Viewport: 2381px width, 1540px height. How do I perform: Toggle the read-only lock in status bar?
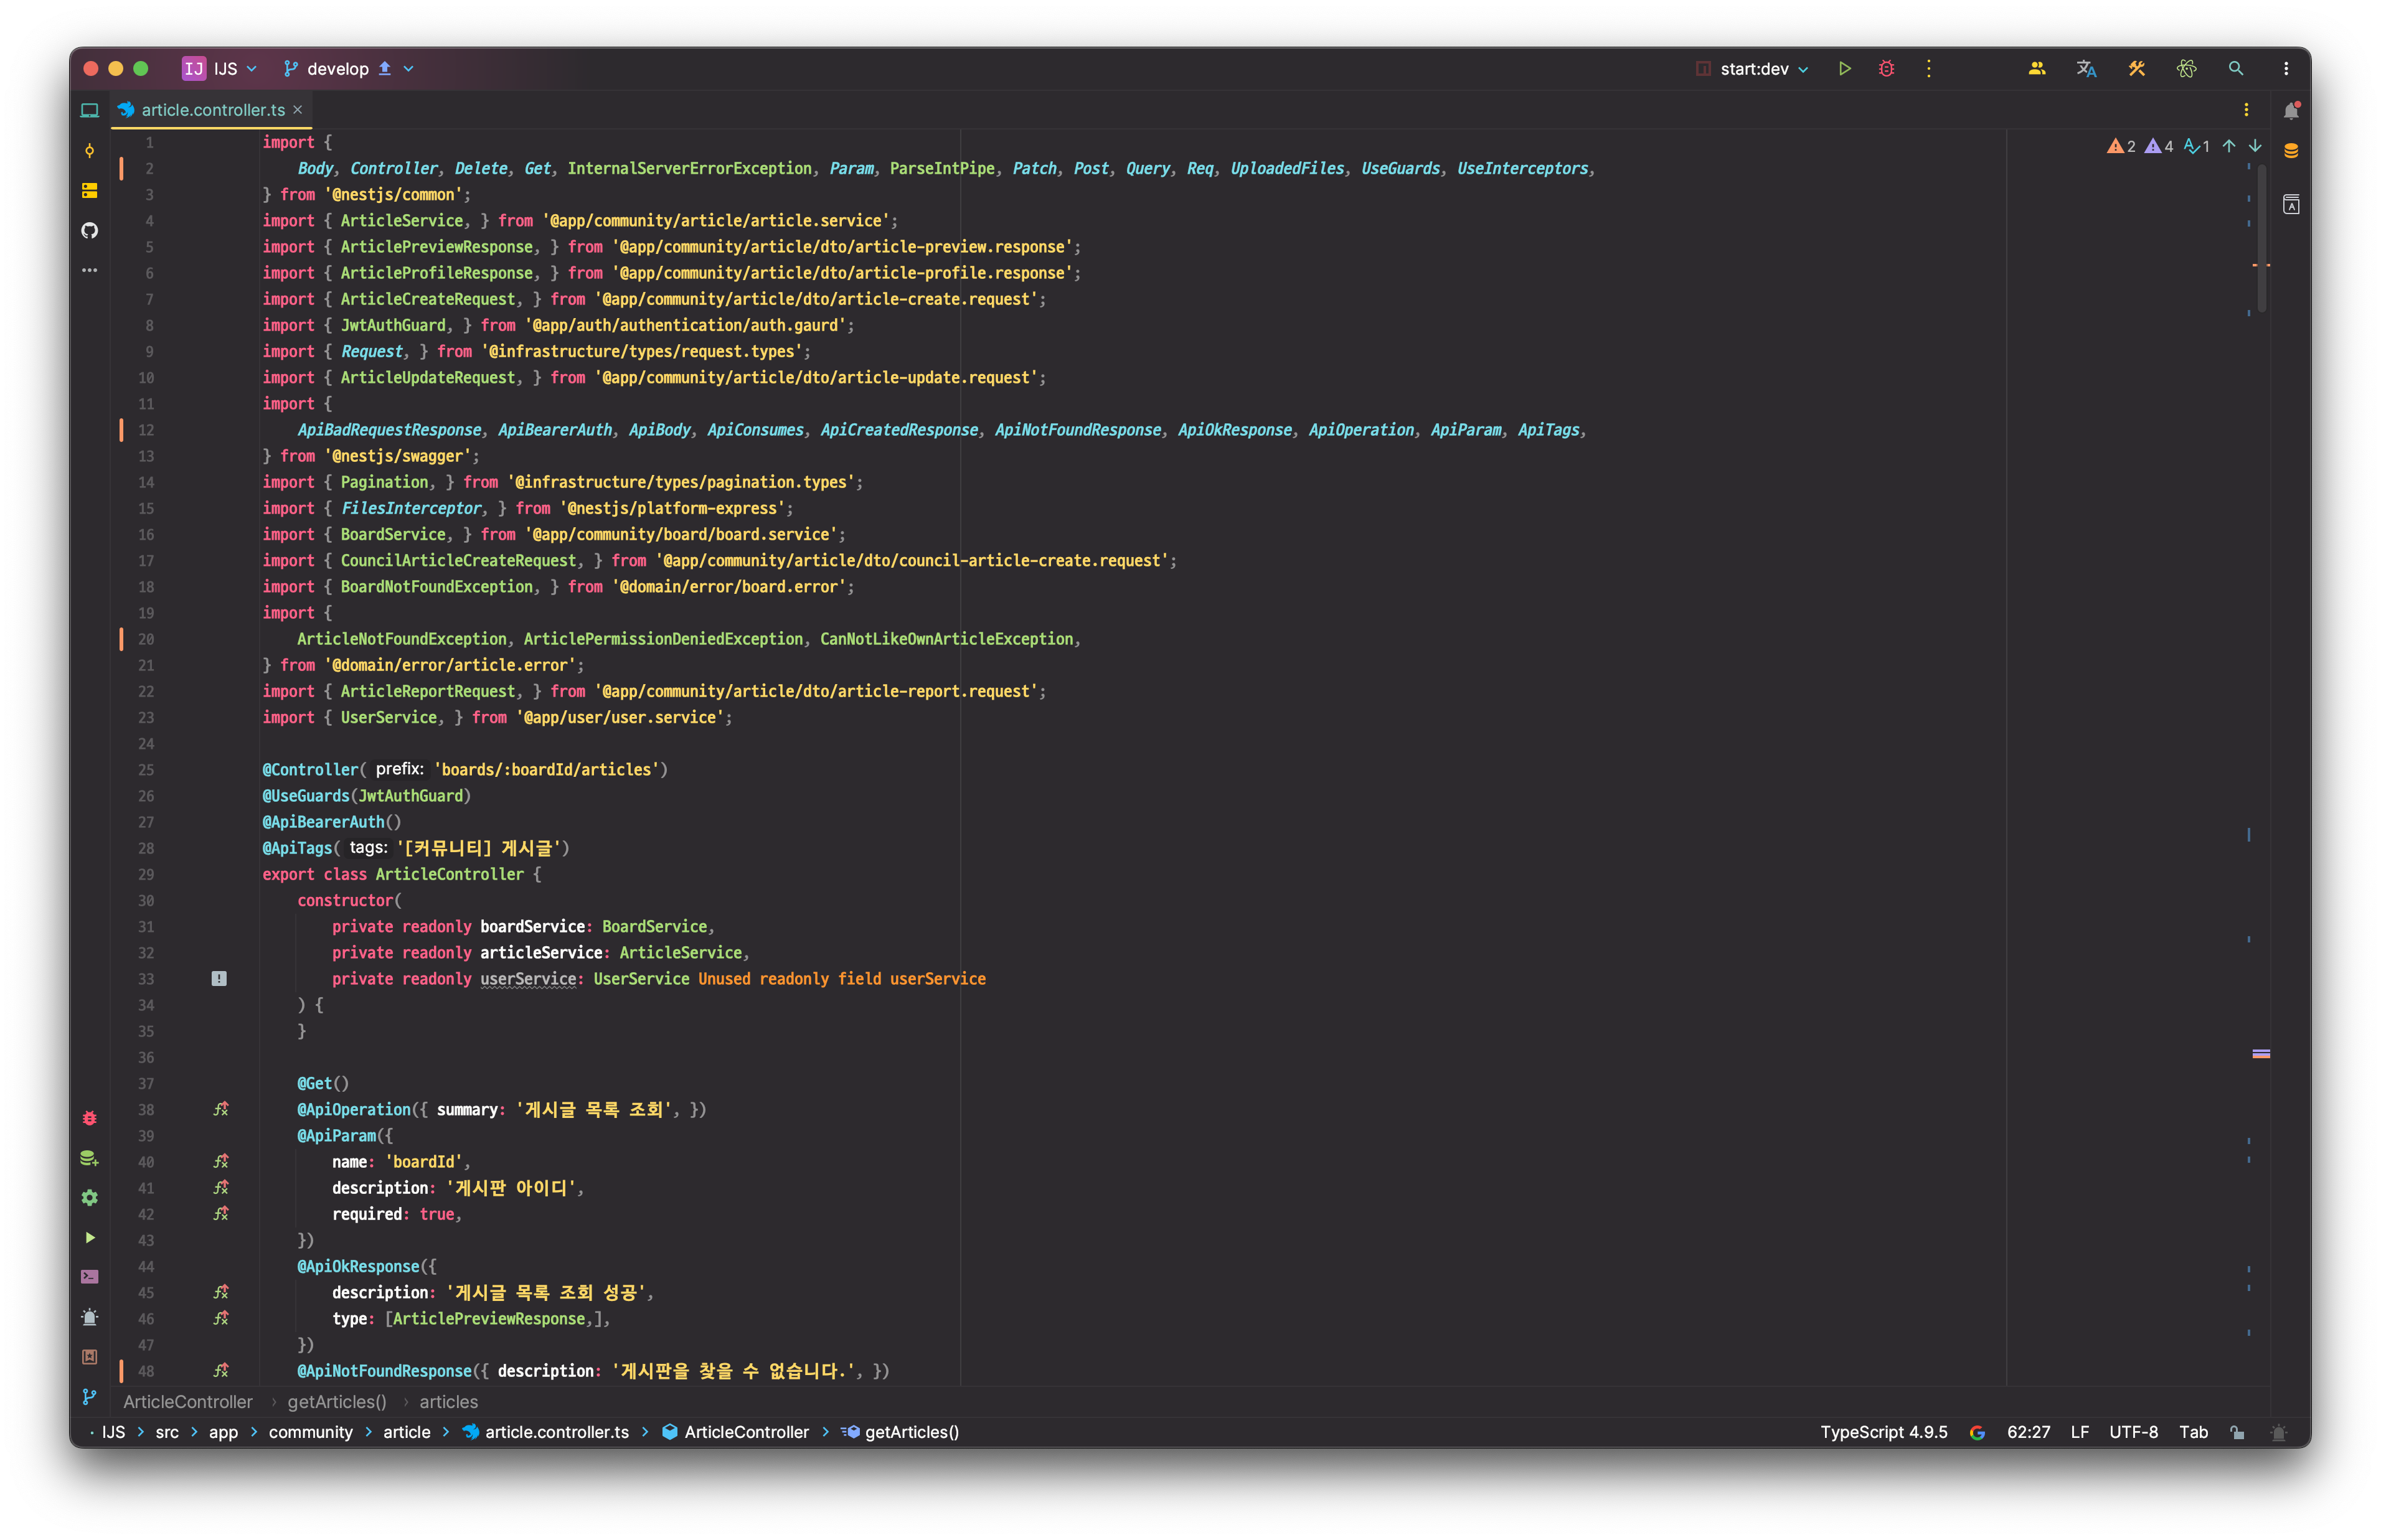tap(2237, 1432)
